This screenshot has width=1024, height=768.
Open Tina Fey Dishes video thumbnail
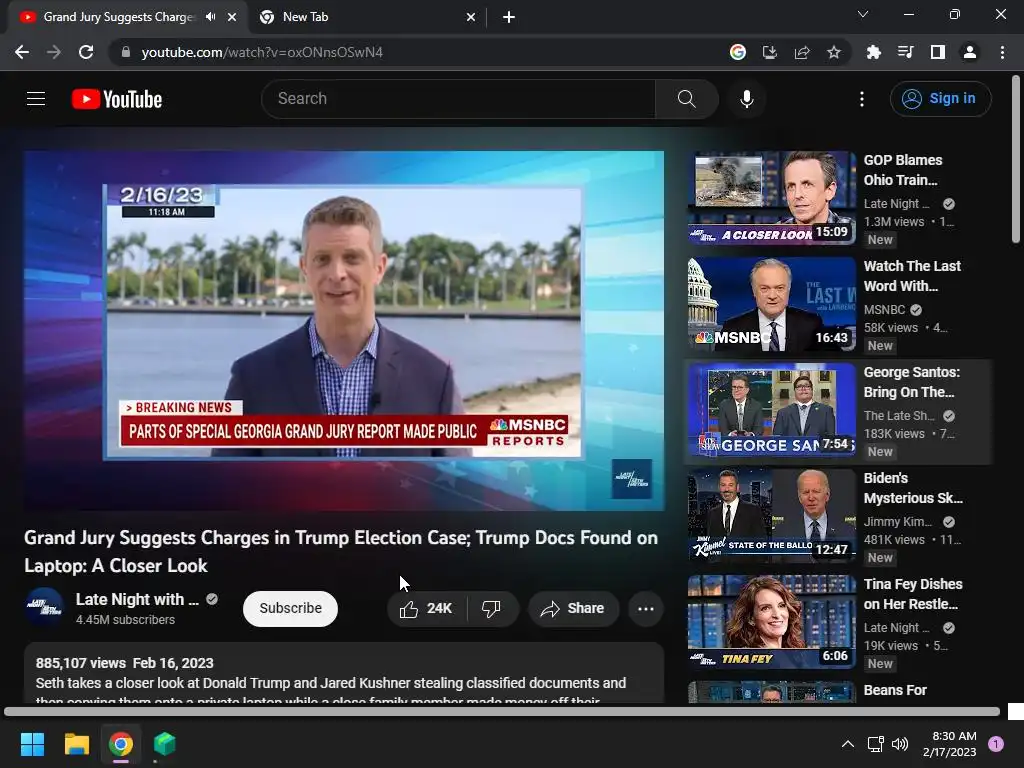771,621
